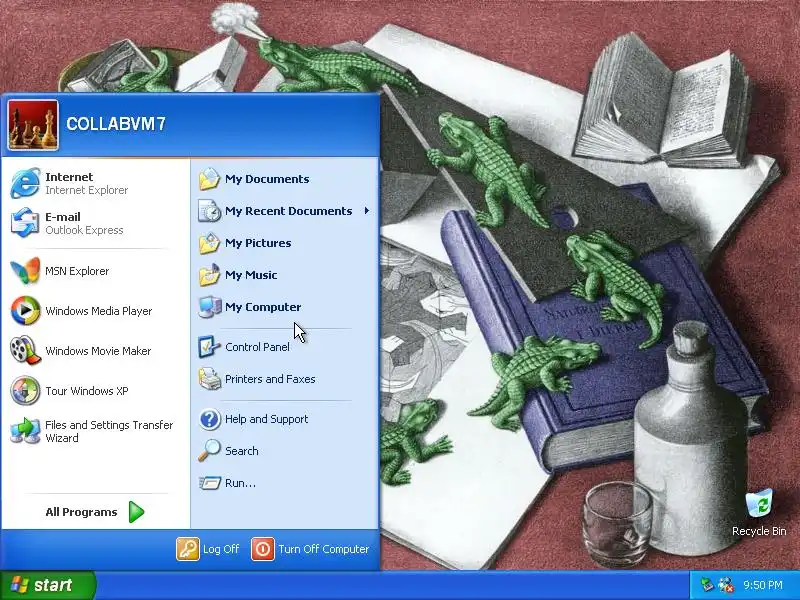Click the Search label text
800x600 pixels.
pos(242,451)
